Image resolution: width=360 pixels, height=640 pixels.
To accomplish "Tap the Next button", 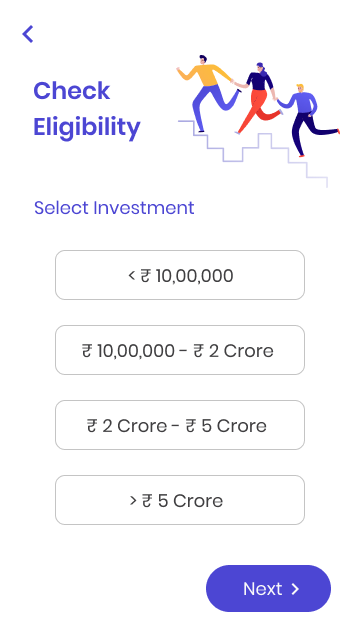I will coord(269,589).
